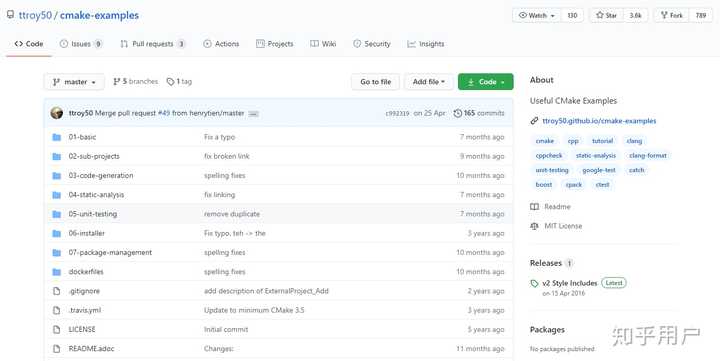The width and height of the screenshot is (720, 361).
Task: Click the 04-static-analysis folder icon
Action: tap(56, 195)
